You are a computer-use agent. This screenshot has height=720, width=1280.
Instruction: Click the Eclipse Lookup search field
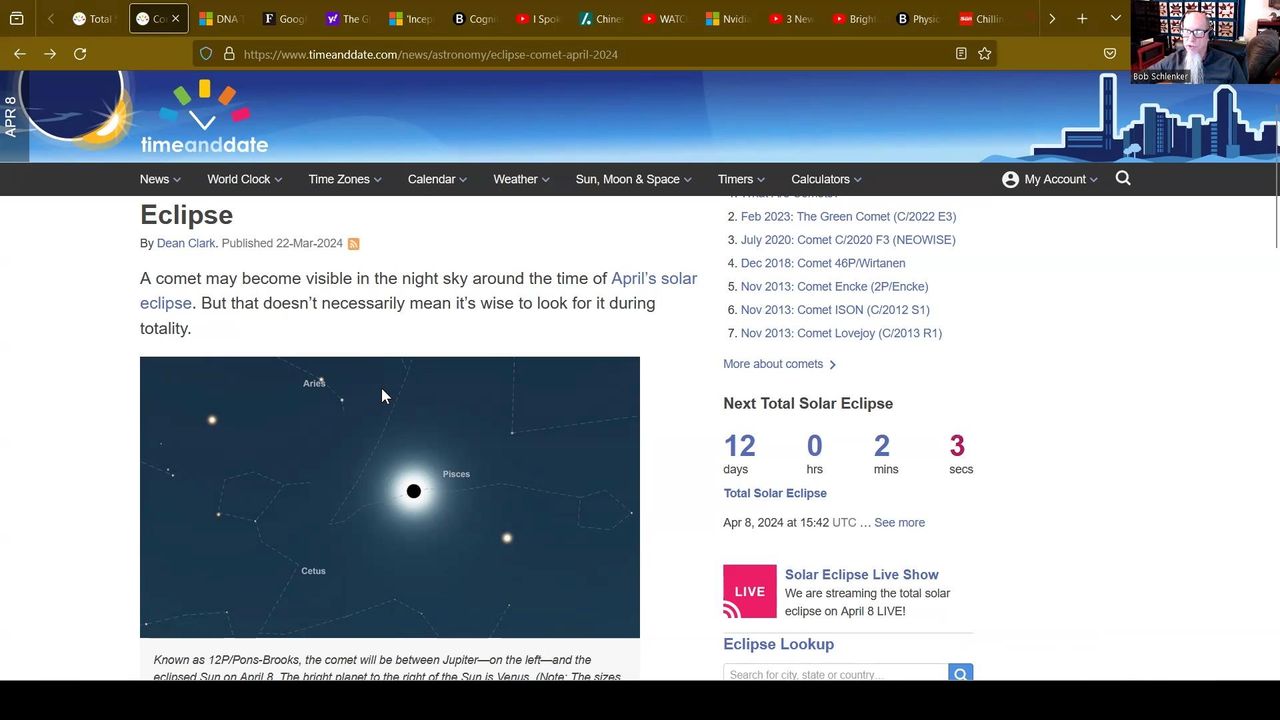[835, 674]
